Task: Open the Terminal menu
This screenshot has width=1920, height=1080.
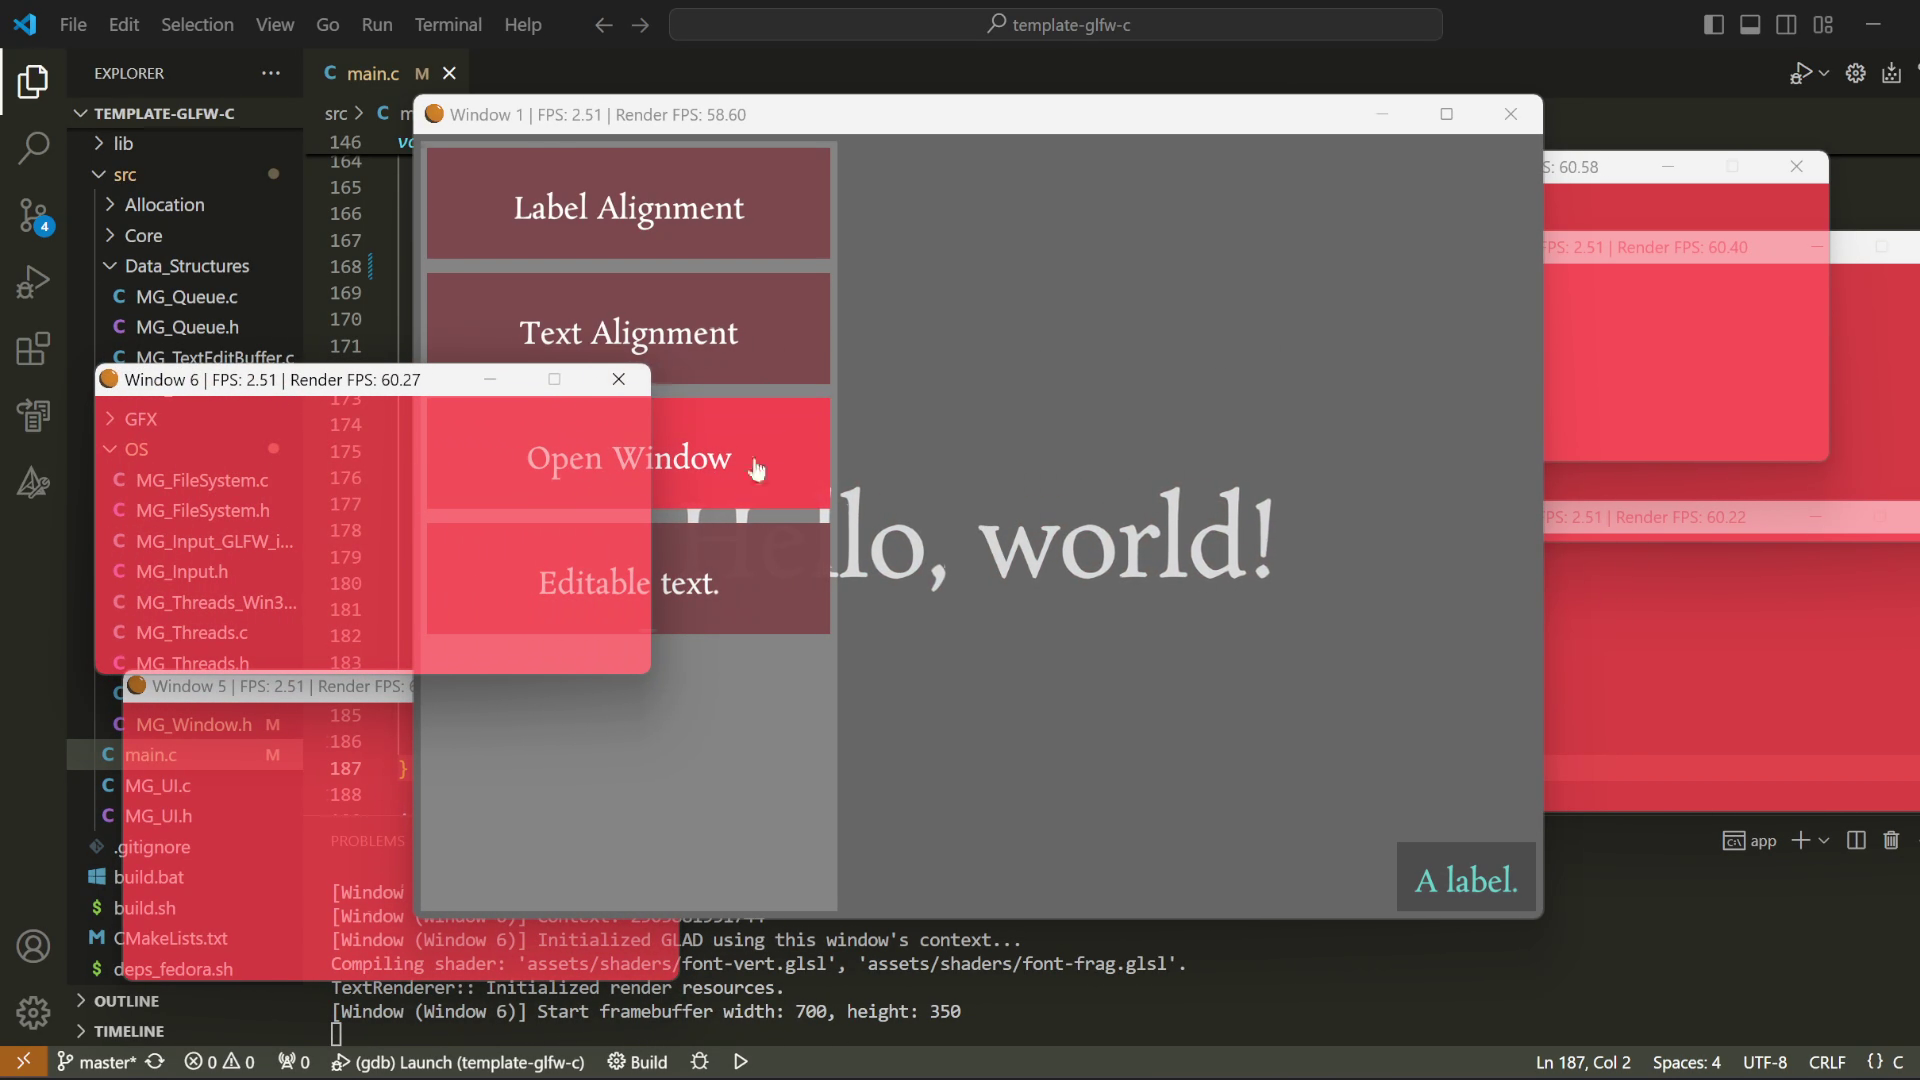Action: (448, 25)
